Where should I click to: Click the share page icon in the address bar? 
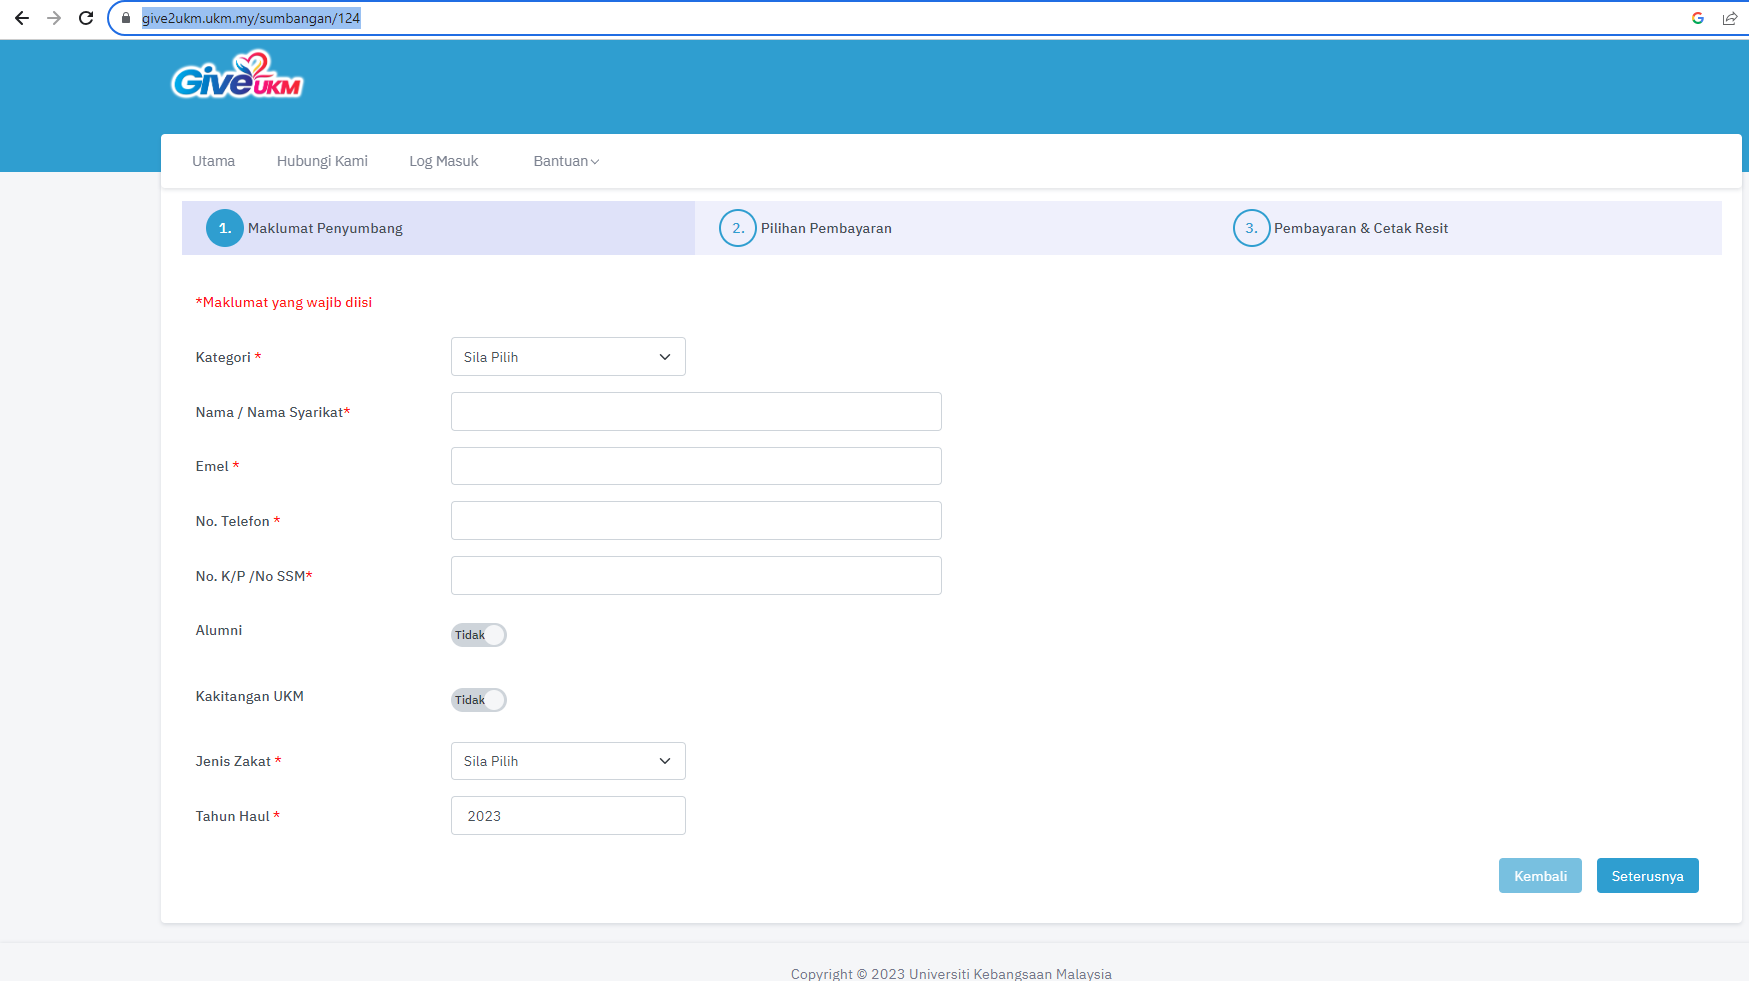pos(1729,18)
